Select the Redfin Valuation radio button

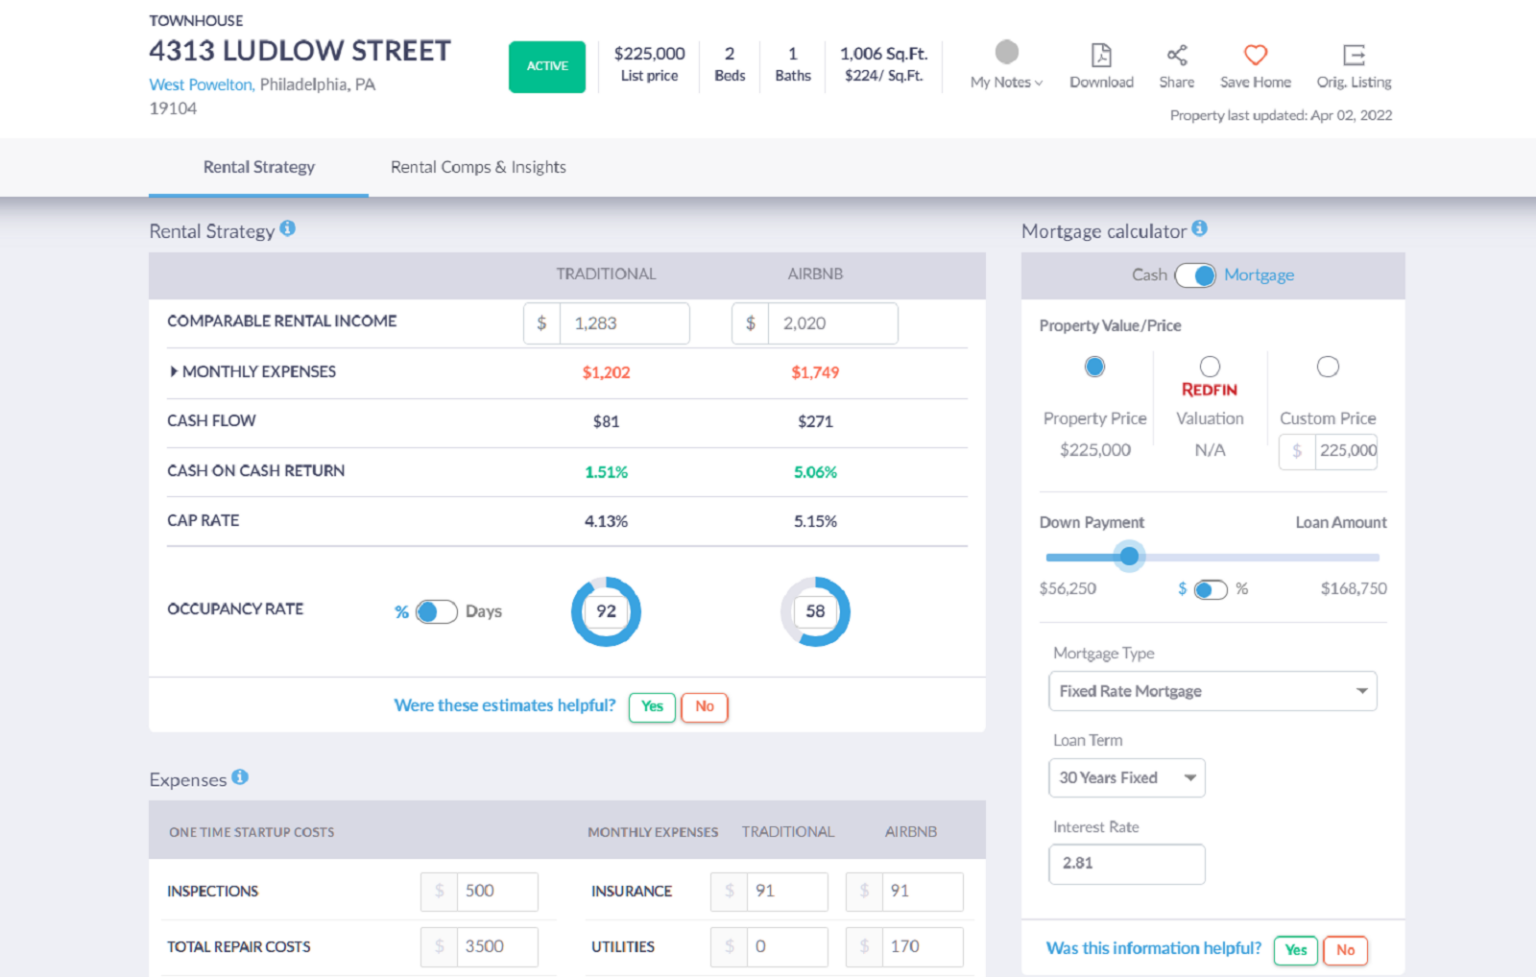click(1210, 366)
